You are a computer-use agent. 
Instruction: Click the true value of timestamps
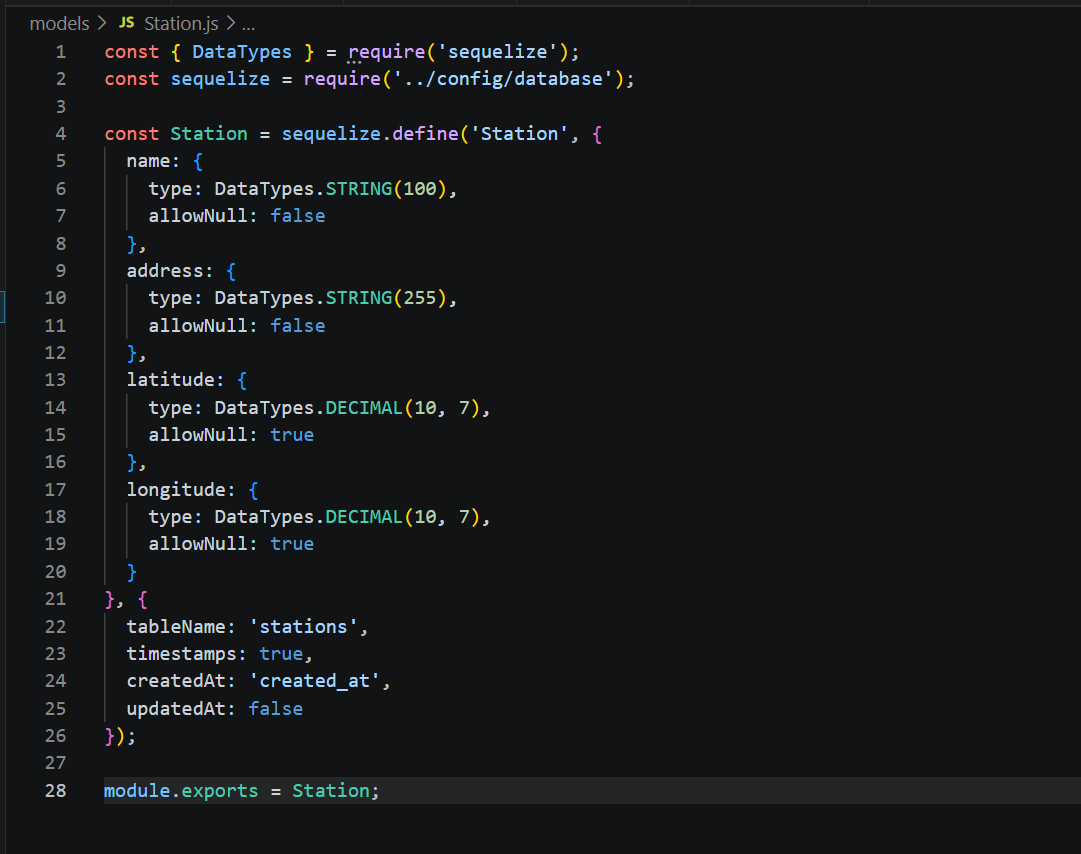point(281,654)
